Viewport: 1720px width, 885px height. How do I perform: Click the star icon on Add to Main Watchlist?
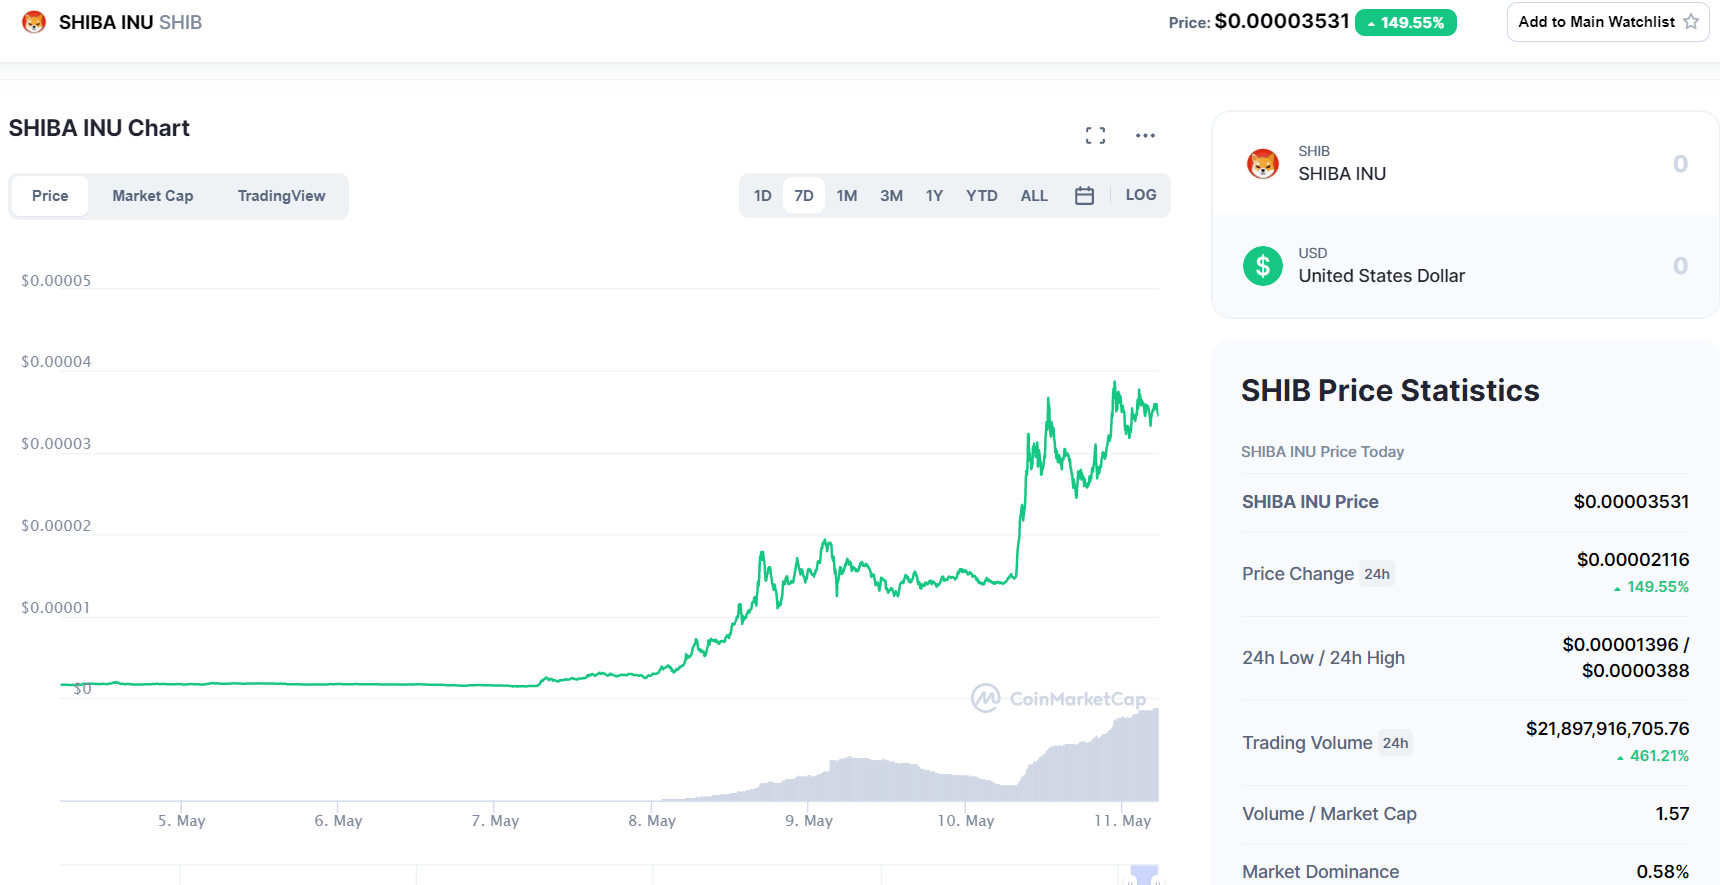(x=1690, y=21)
